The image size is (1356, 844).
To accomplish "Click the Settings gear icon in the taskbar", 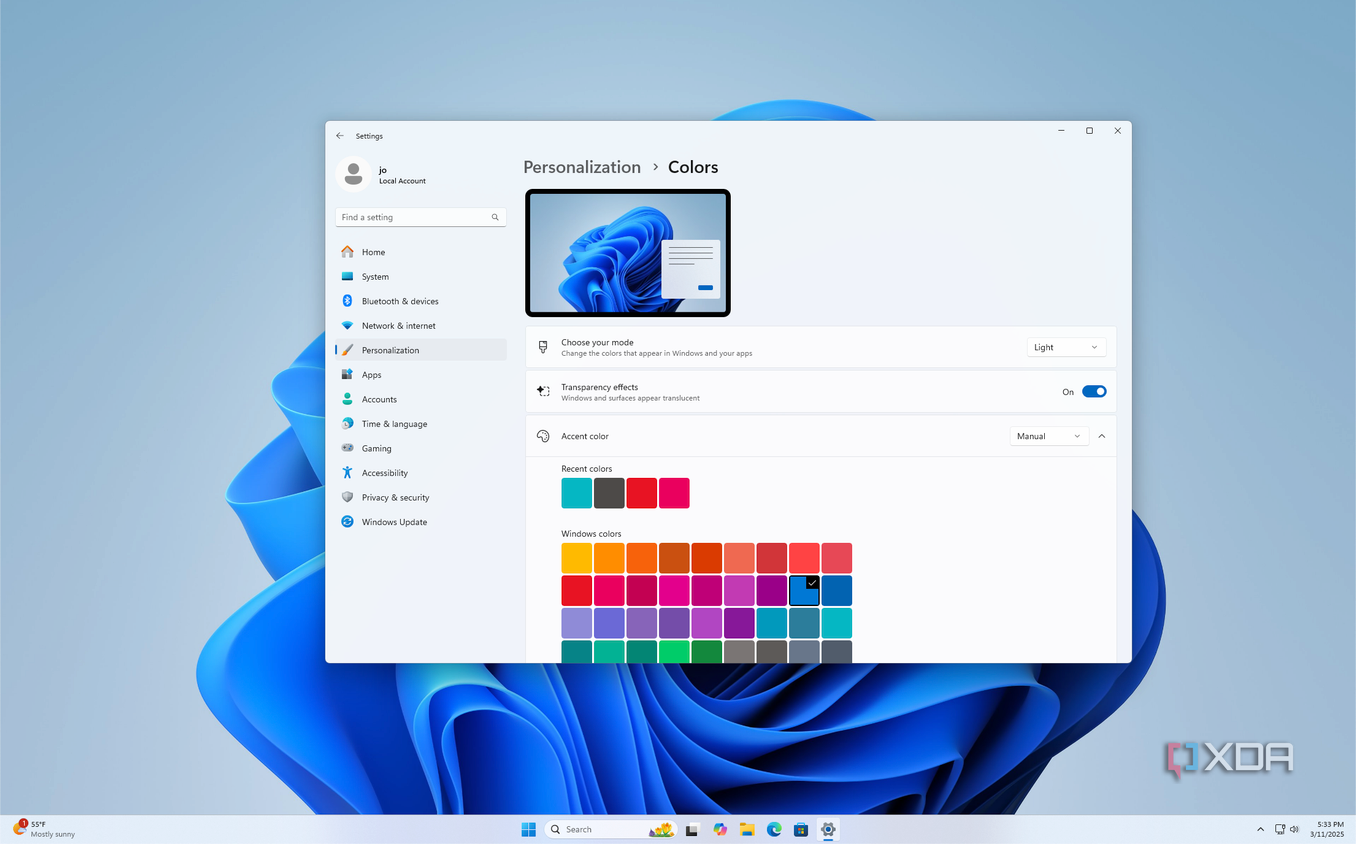I will (x=828, y=829).
